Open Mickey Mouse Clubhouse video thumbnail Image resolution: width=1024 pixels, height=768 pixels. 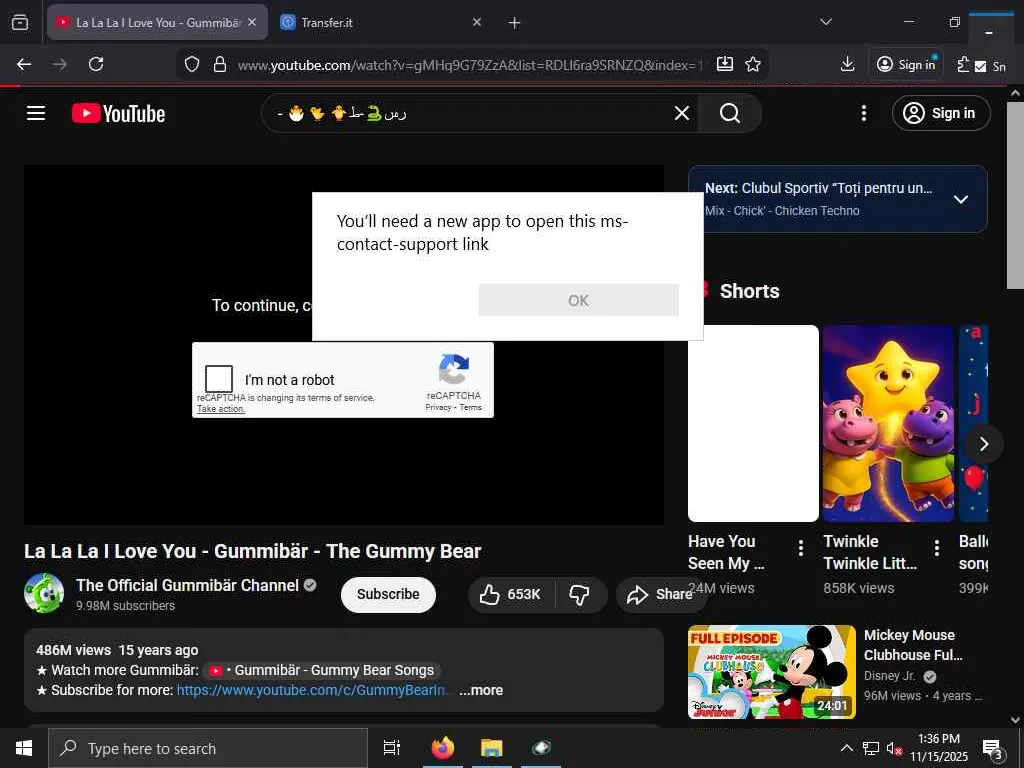[x=771, y=672]
